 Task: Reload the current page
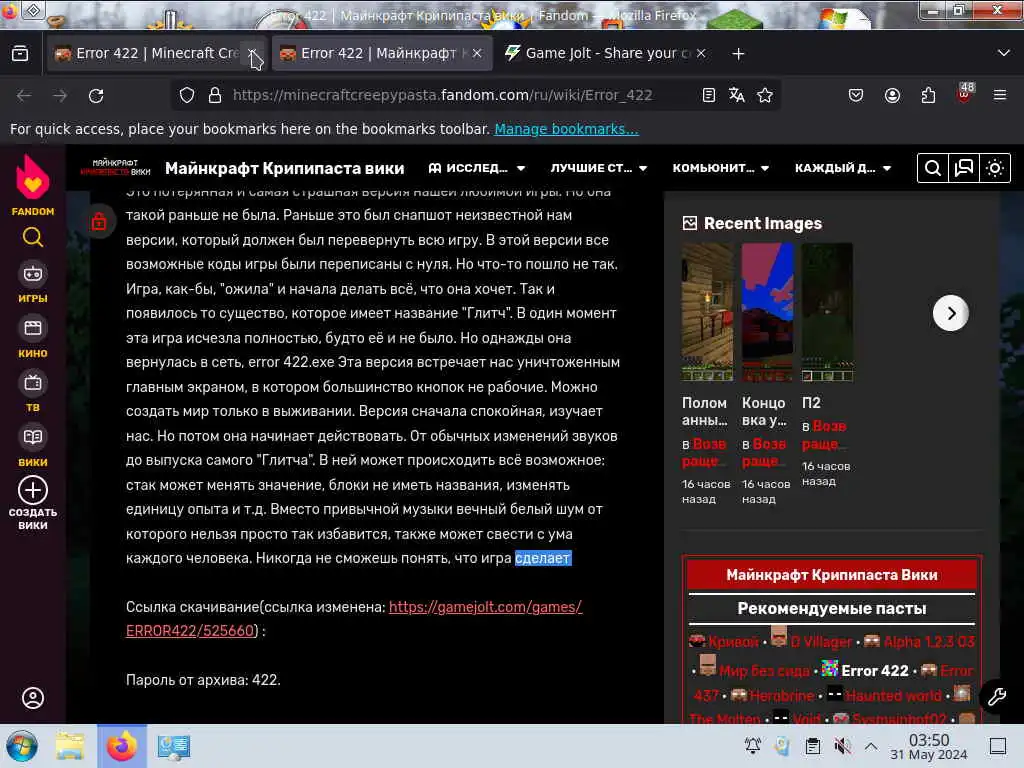point(96,95)
